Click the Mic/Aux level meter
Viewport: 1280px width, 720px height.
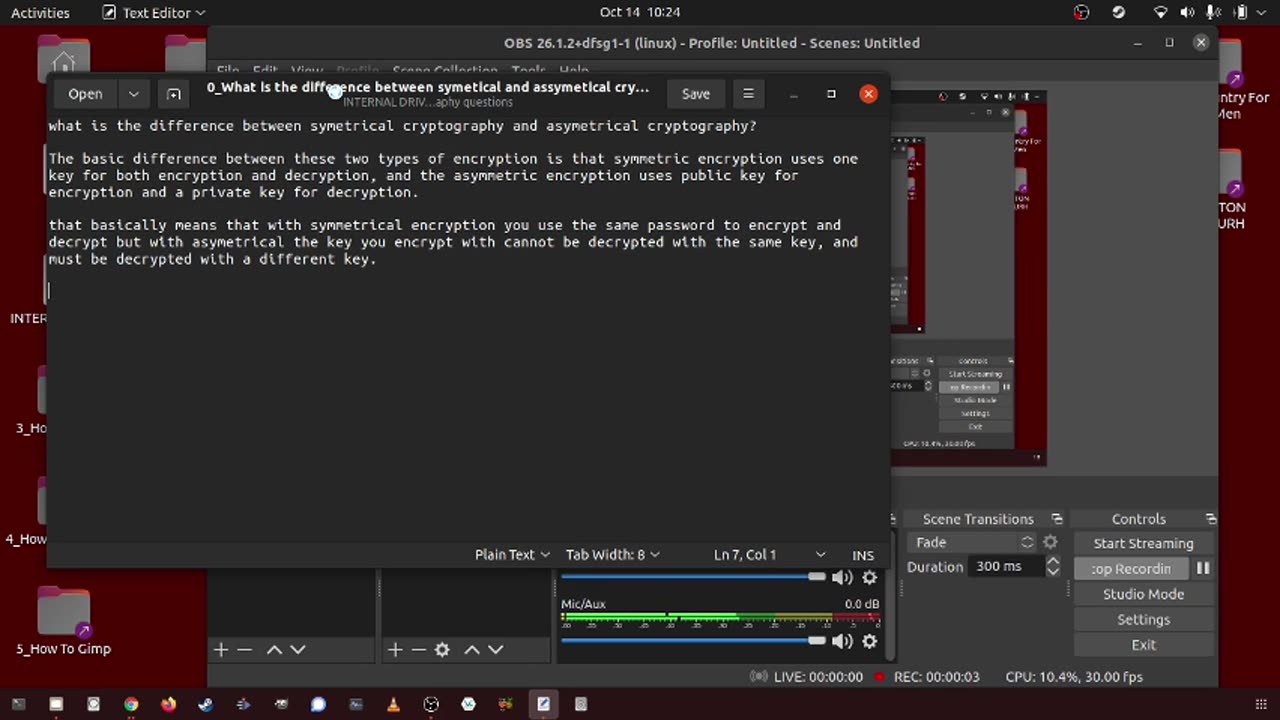pos(720,620)
